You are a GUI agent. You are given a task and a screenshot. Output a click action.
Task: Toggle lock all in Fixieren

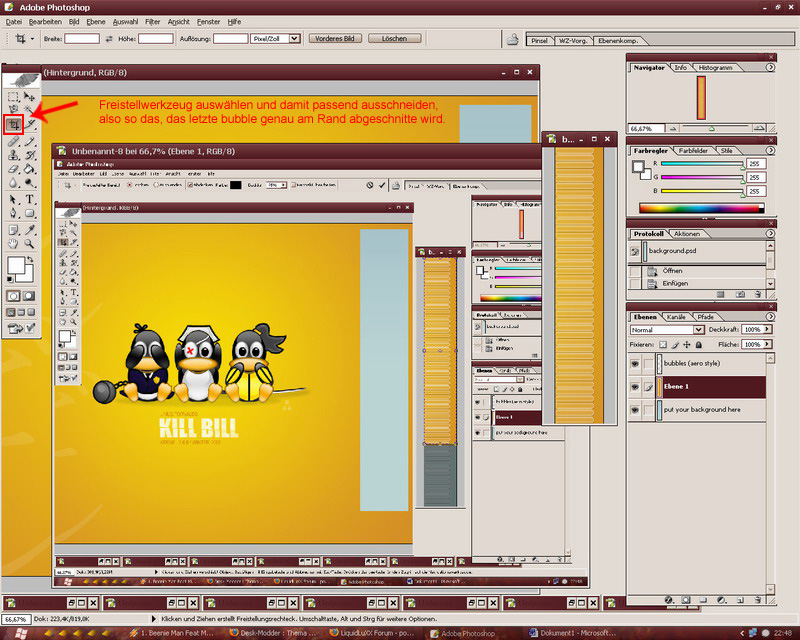(699, 344)
